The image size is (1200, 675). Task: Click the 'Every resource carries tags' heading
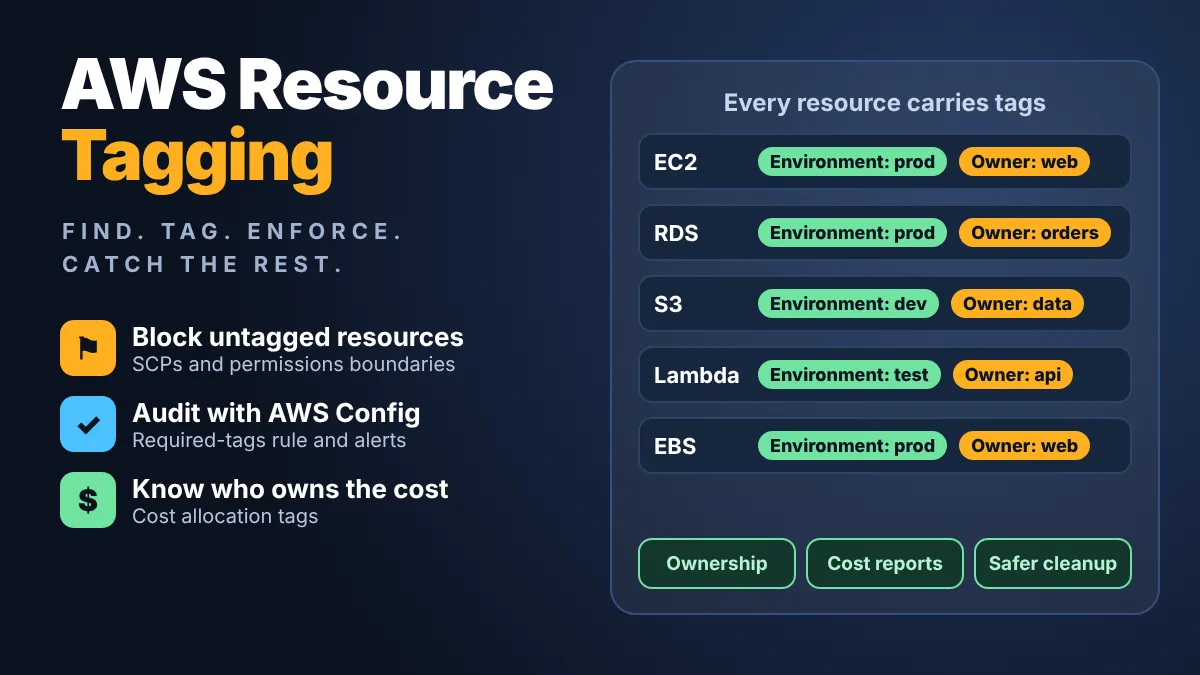[x=885, y=103]
